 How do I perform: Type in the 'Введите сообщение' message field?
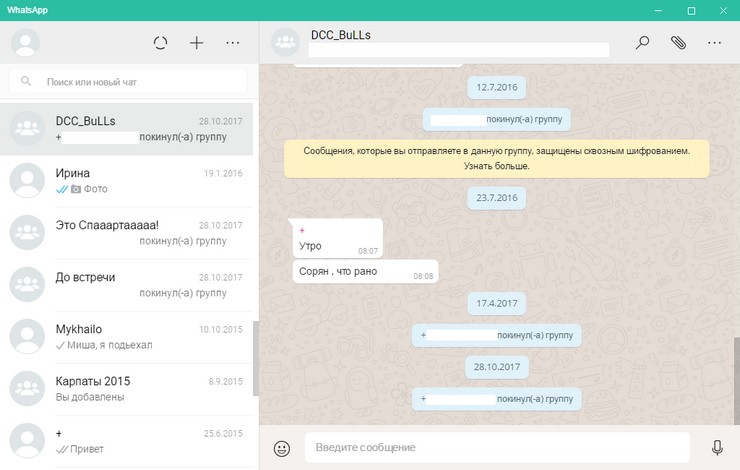[x=496, y=447]
